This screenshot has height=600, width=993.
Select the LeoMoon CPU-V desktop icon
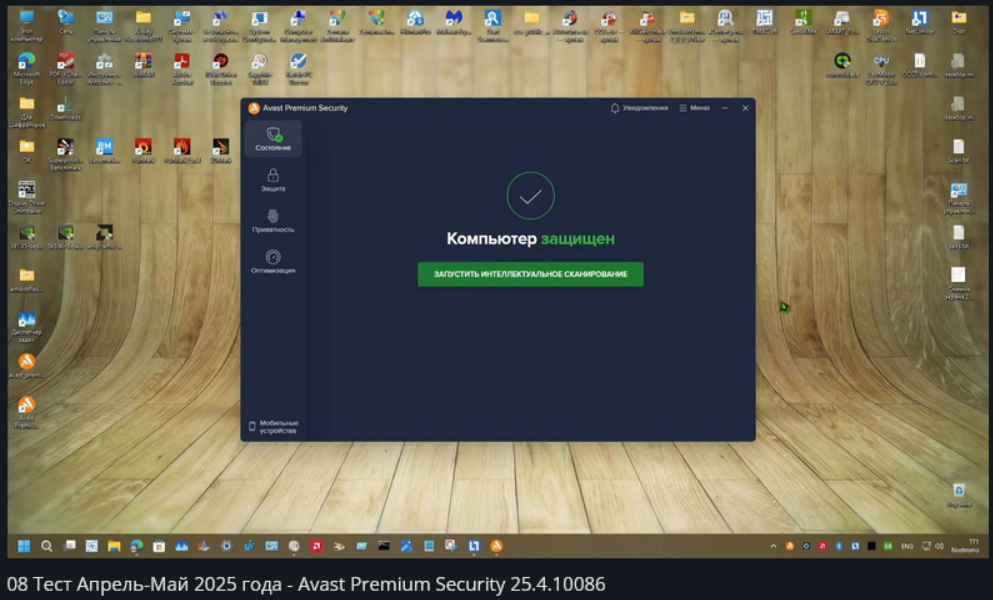tap(881, 69)
